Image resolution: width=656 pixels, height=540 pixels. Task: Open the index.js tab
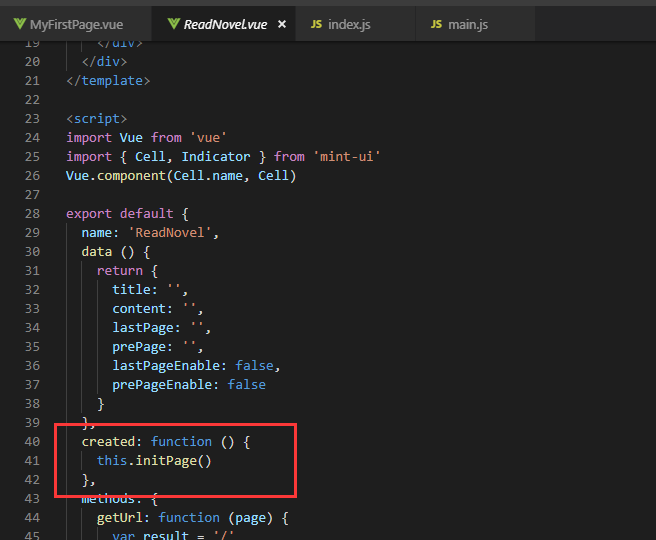pyautogui.click(x=355, y=24)
